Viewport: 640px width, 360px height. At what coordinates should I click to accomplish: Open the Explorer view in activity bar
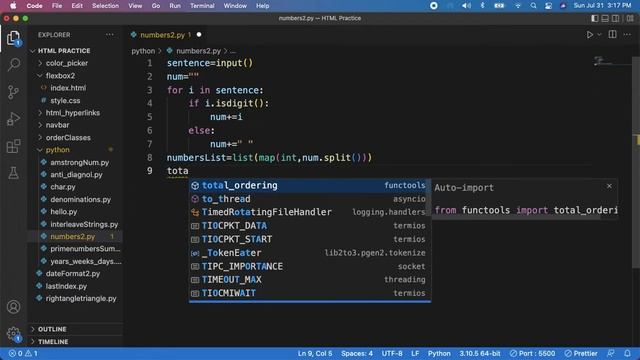click(13, 38)
